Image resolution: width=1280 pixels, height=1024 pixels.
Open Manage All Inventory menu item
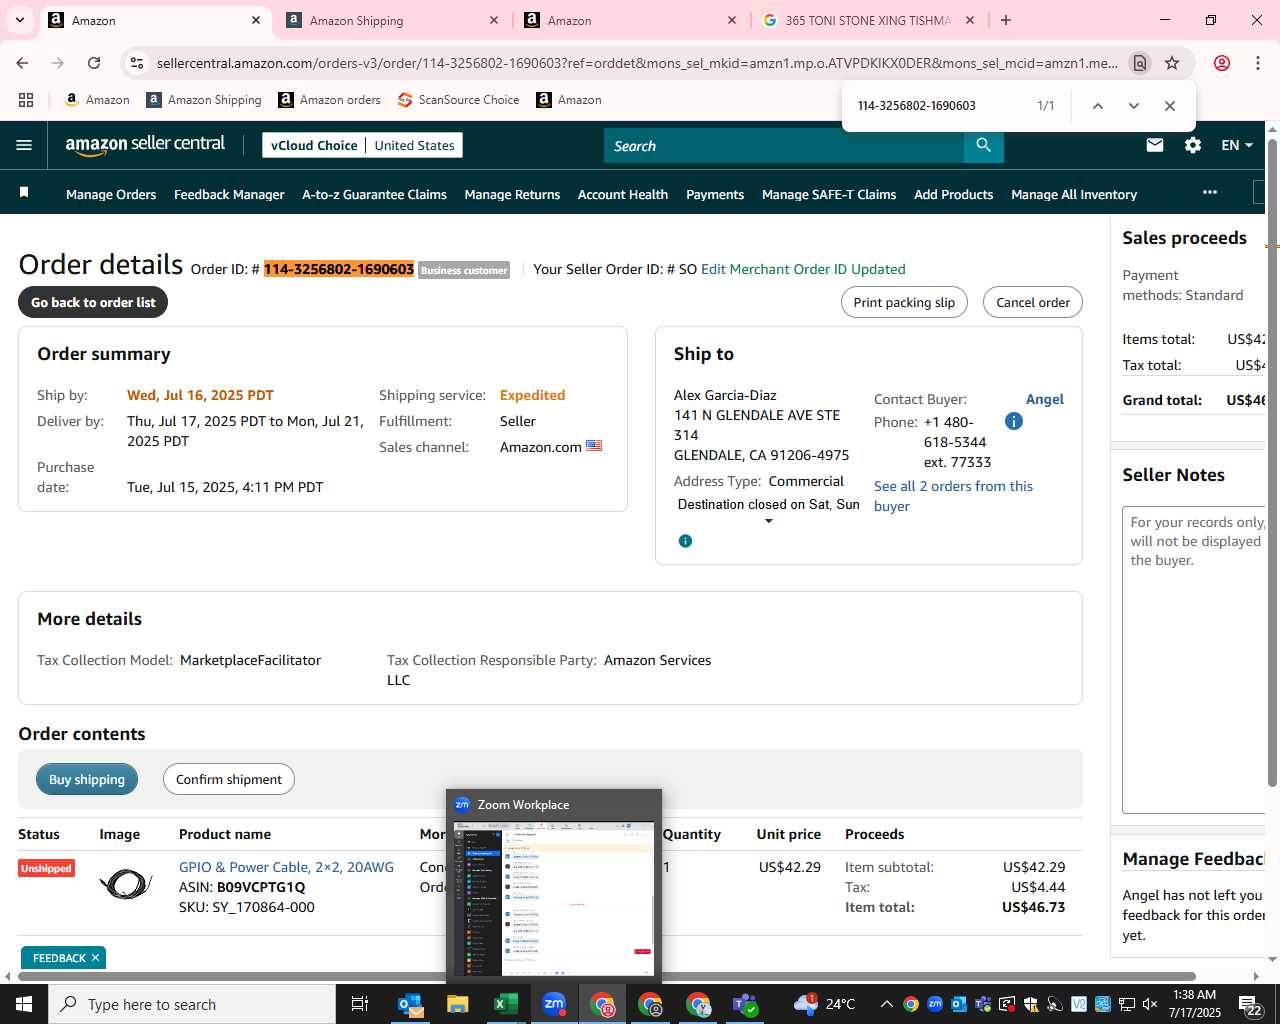(1074, 194)
